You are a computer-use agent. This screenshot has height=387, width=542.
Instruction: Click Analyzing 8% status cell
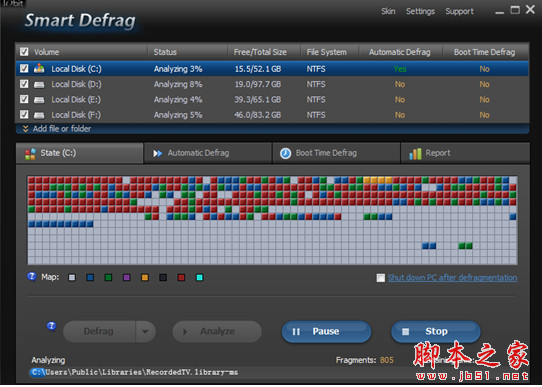tap(178, 84)
